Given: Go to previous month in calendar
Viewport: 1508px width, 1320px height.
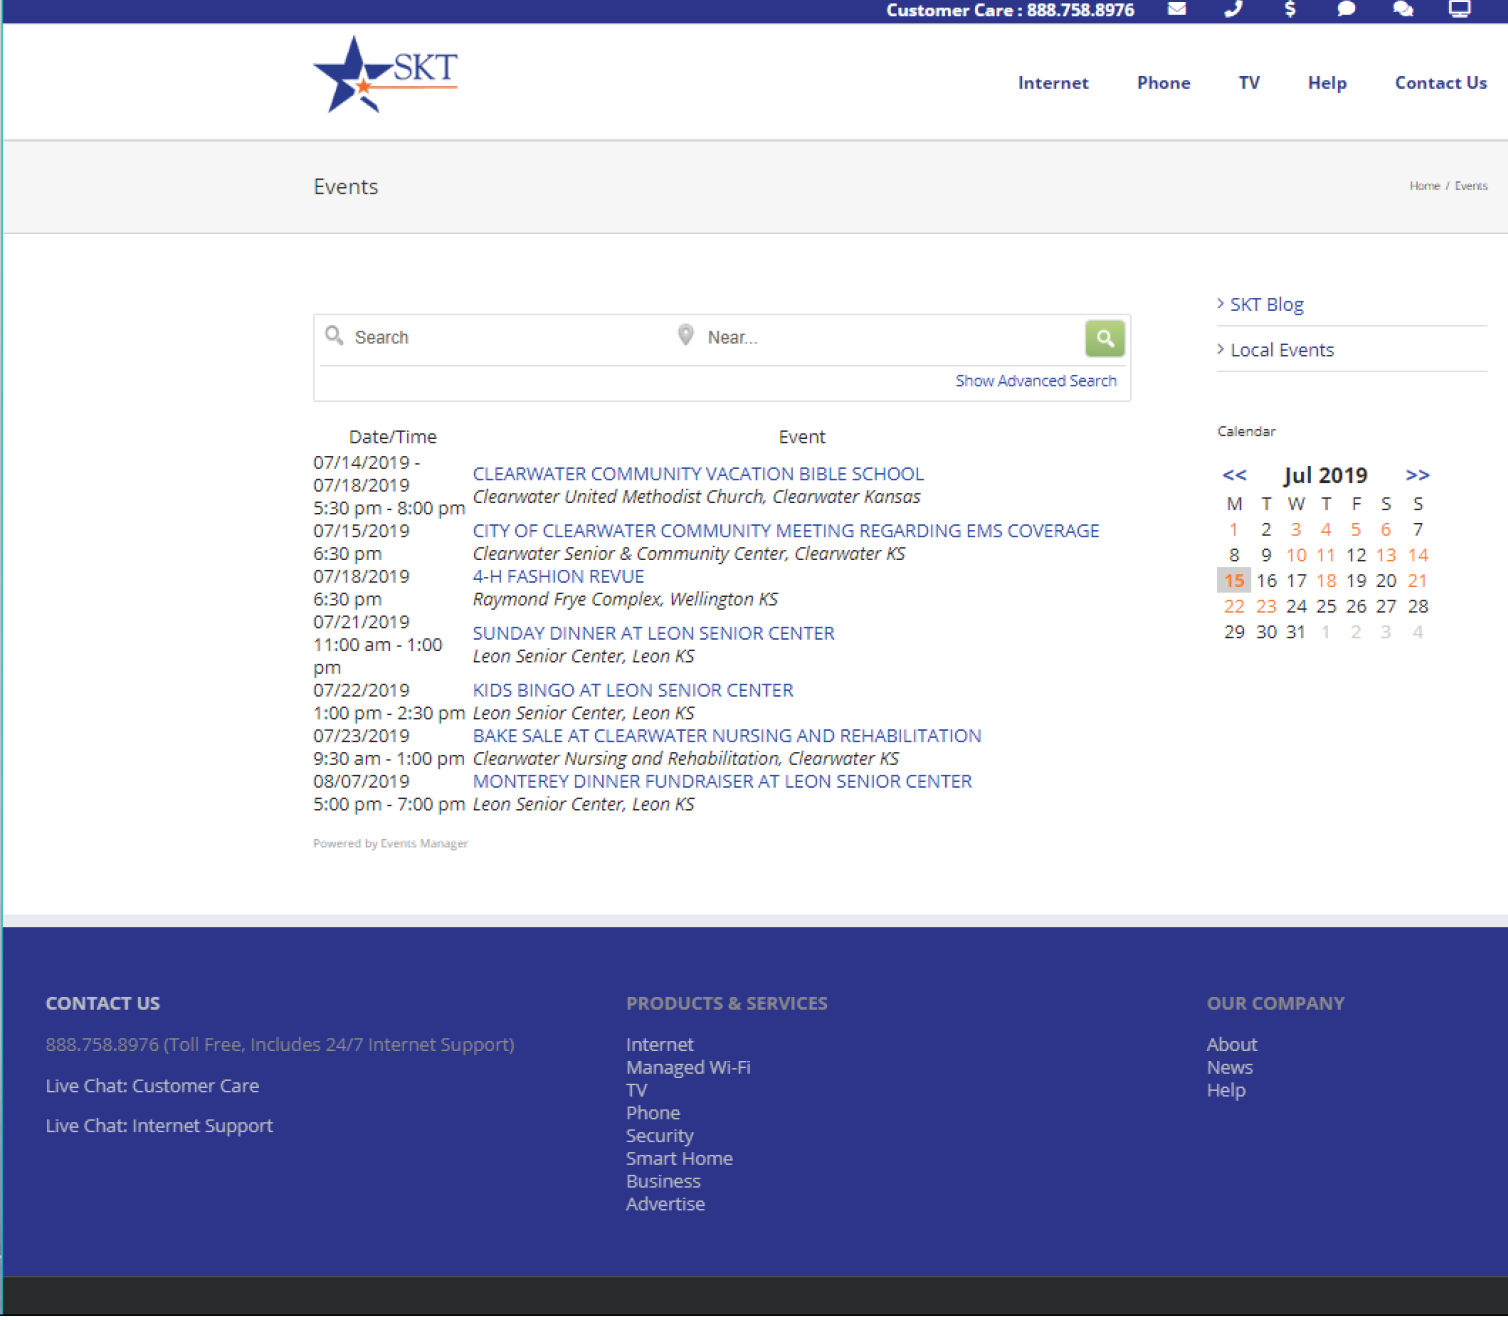Looking at the screenshot, I should click(1235, 475).
